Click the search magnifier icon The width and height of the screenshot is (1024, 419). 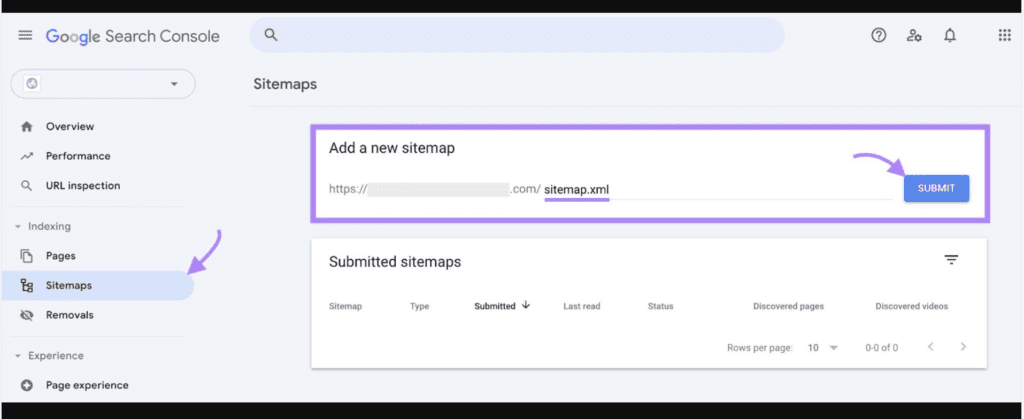coord(271,35)
